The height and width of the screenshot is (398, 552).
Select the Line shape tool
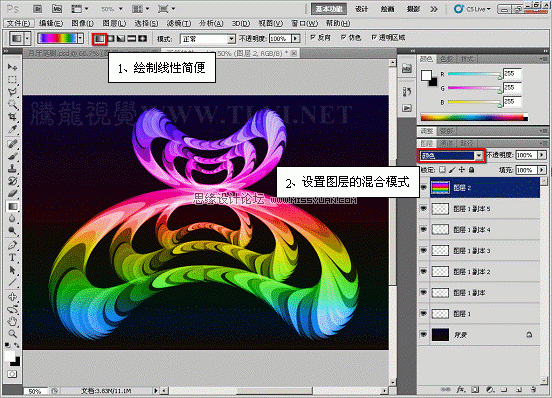12,282
